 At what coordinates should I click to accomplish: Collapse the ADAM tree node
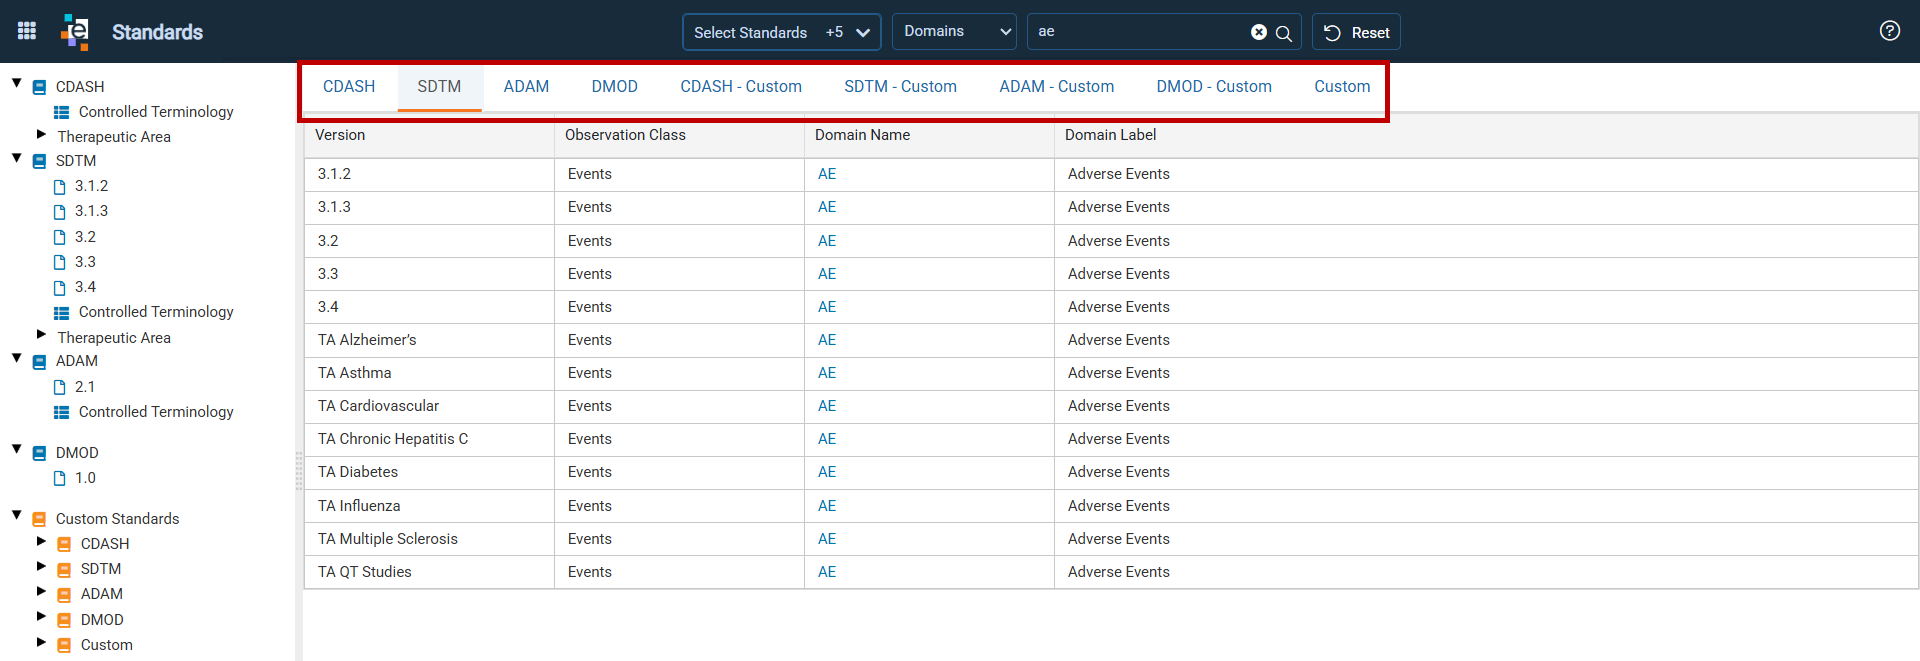[17, 358]
